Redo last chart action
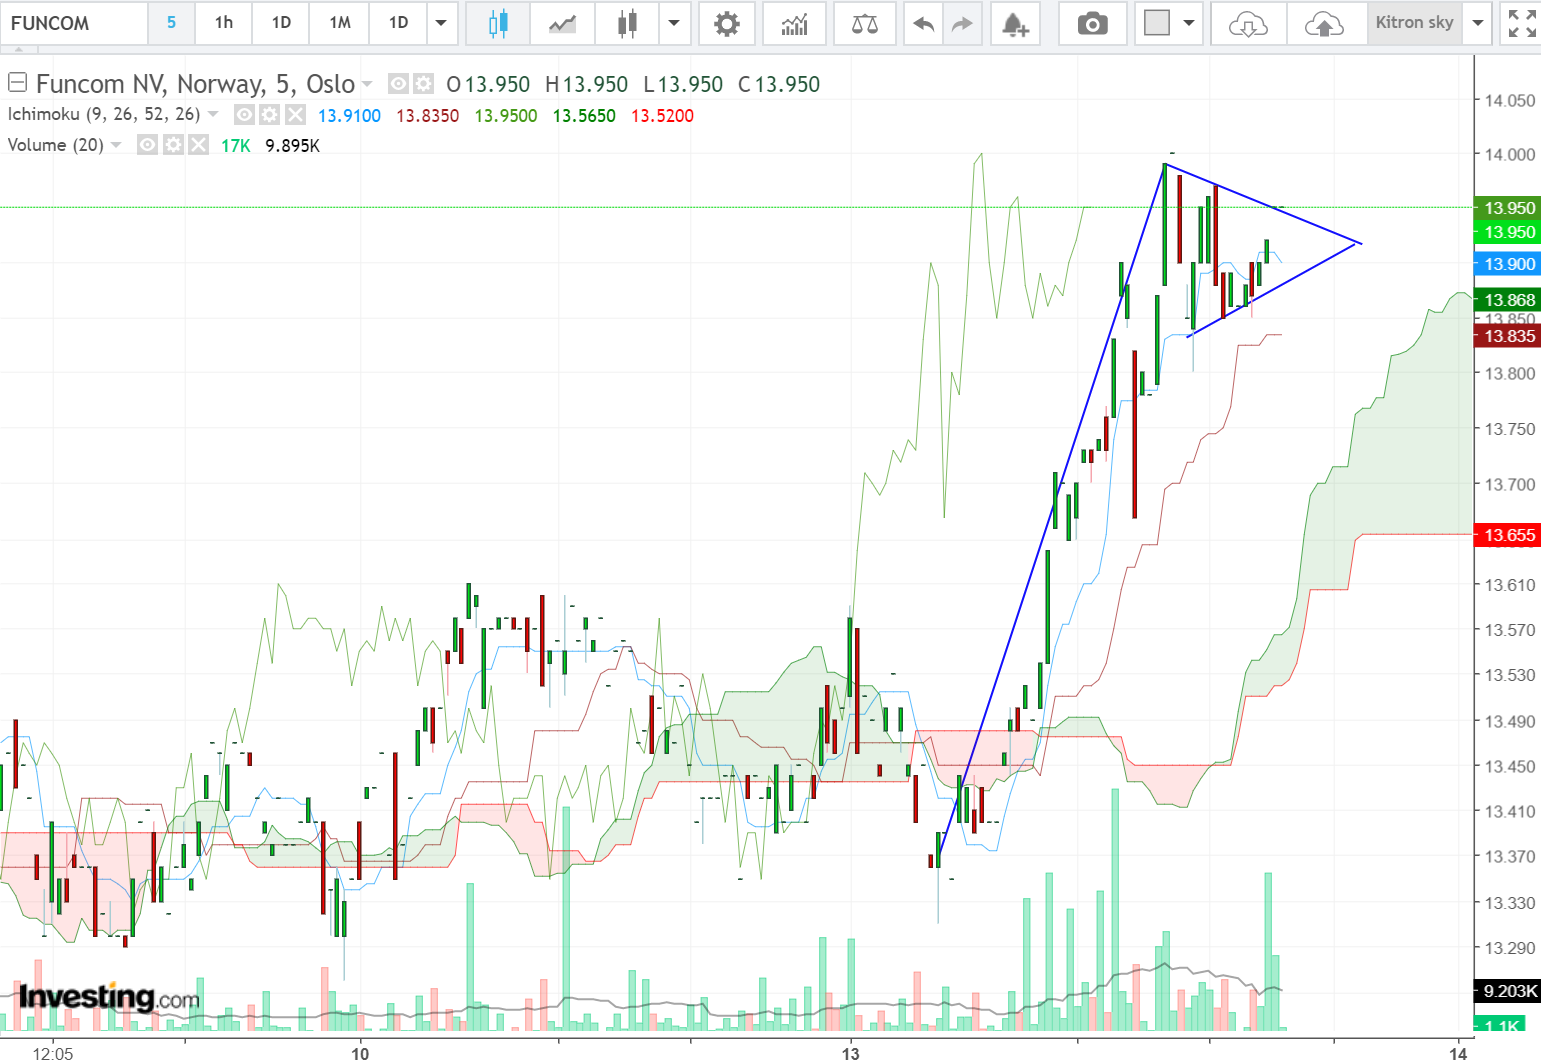 962,23
